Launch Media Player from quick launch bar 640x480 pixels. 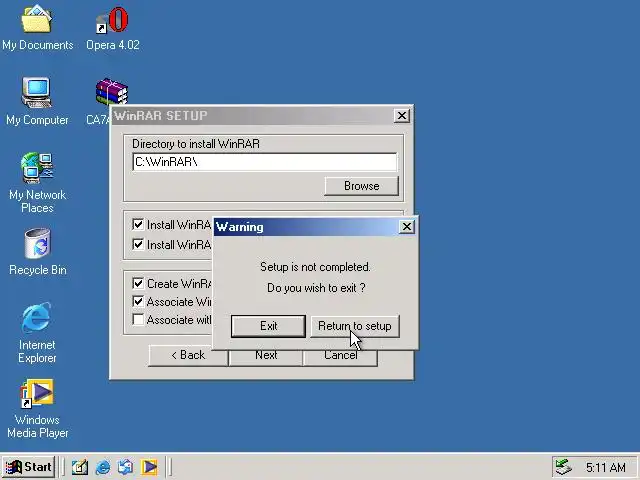click(x=149, y=467)
